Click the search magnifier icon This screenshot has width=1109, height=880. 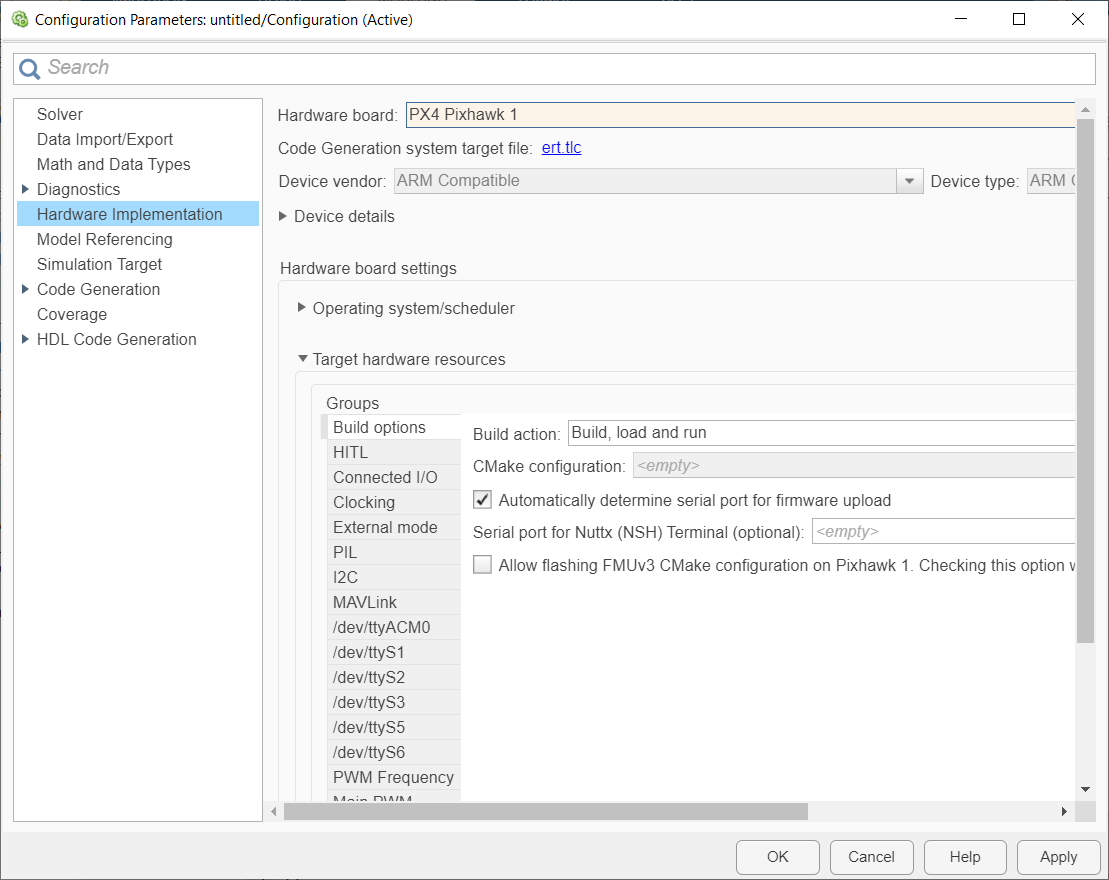pyautogui.click(x=29, y=69)
